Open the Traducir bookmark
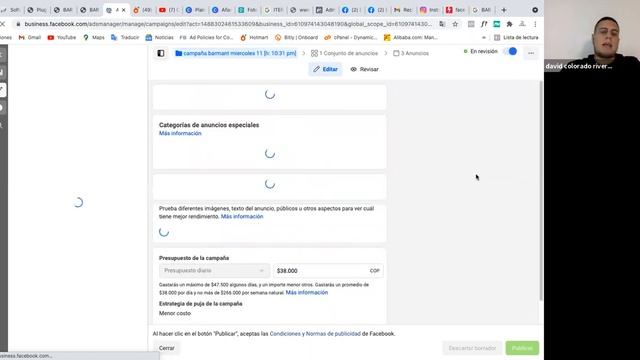 (x=125, y=37)
